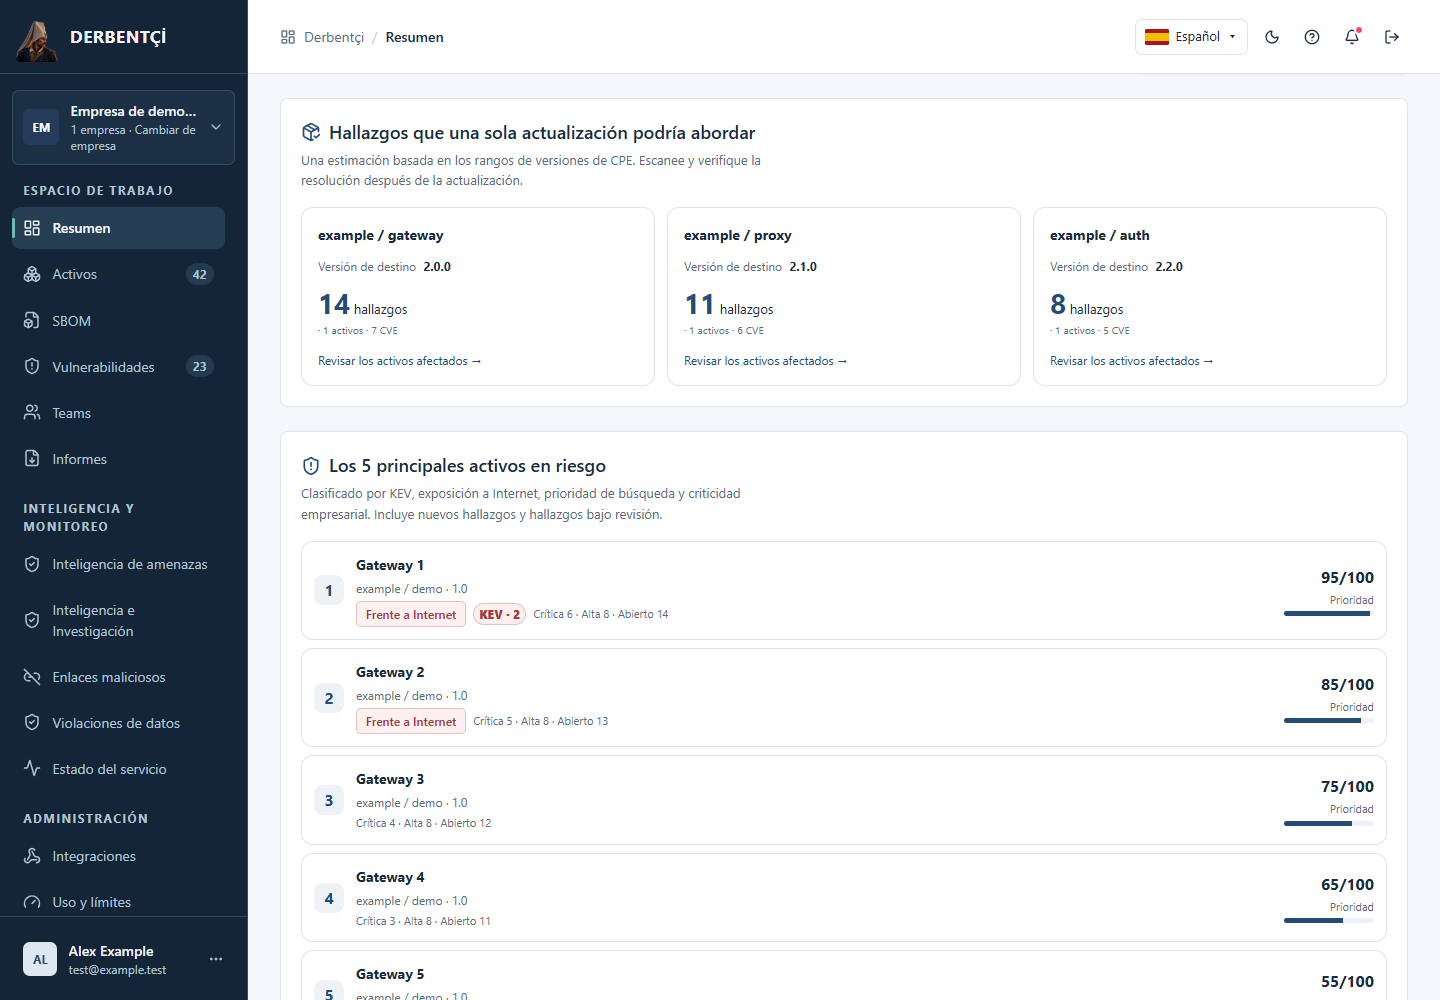Viewport: 1440px width, 1000px height.
Task: Review affected assets for example / auth
Action: pos(1131,361)
